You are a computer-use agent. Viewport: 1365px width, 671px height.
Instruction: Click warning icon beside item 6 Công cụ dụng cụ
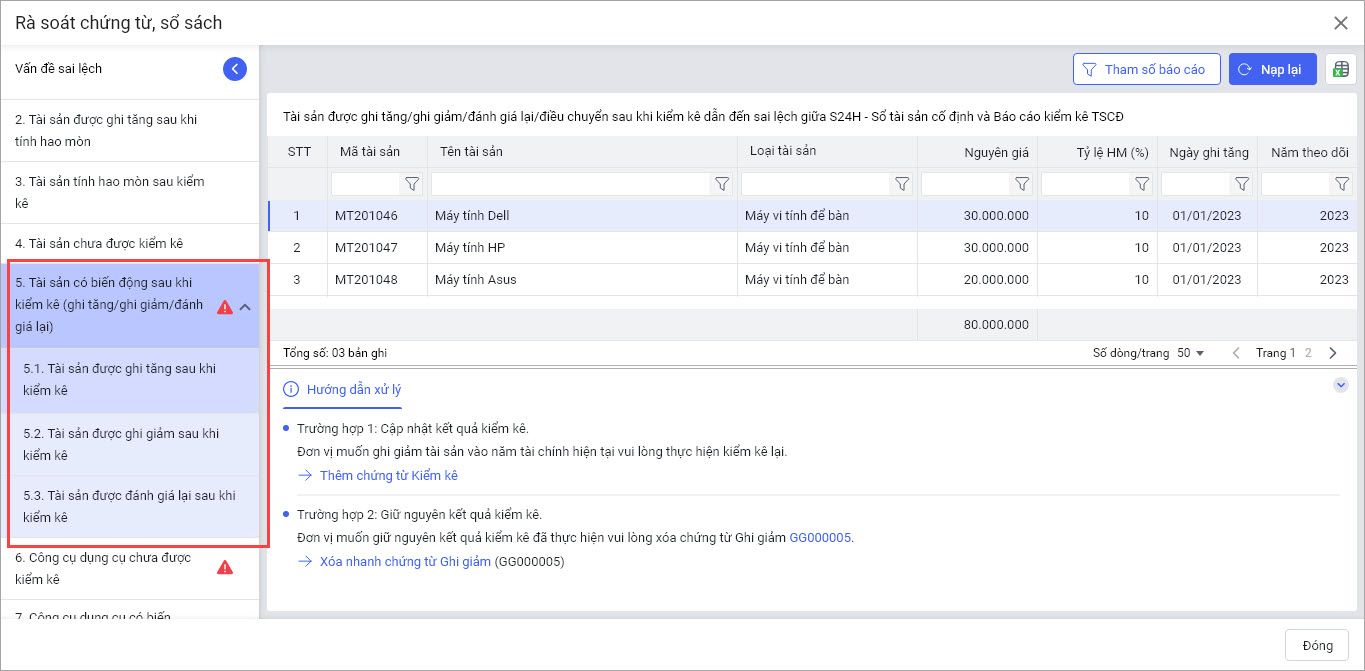[225, 568]
